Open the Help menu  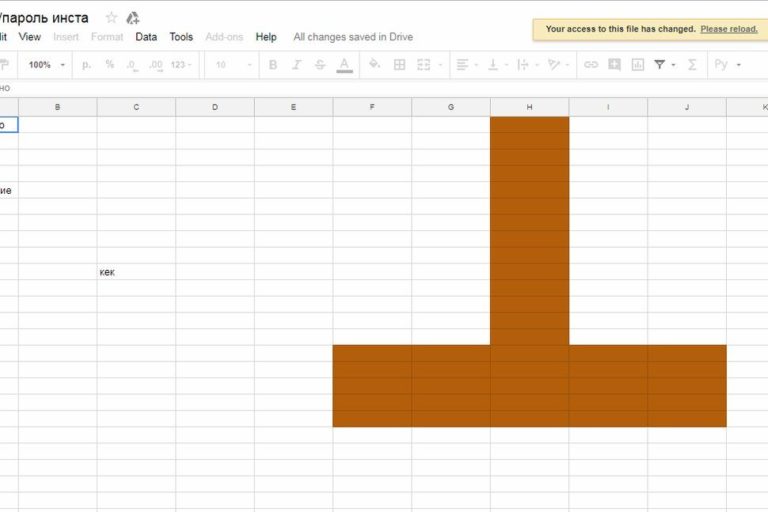266,37
